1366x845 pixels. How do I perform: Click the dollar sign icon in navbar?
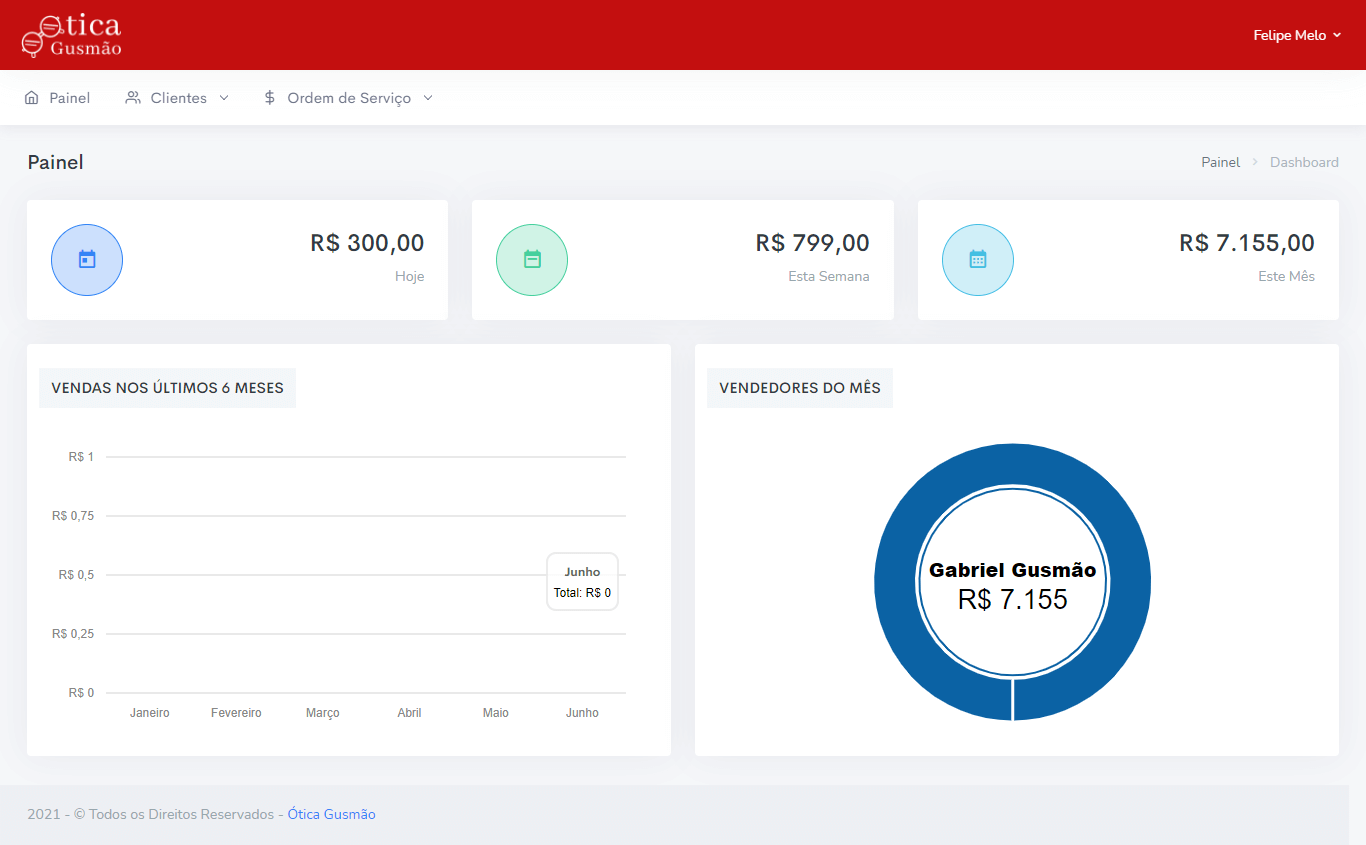click(270, 98)
